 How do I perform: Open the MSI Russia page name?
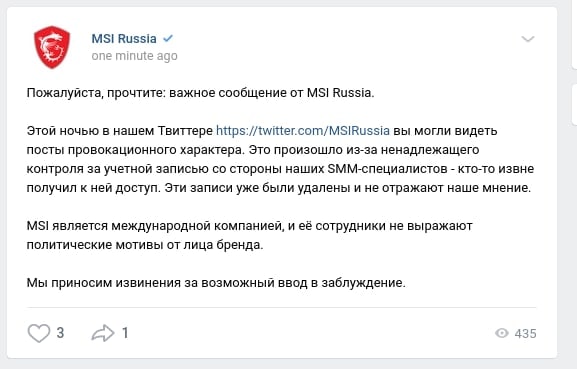click(124, 39)
